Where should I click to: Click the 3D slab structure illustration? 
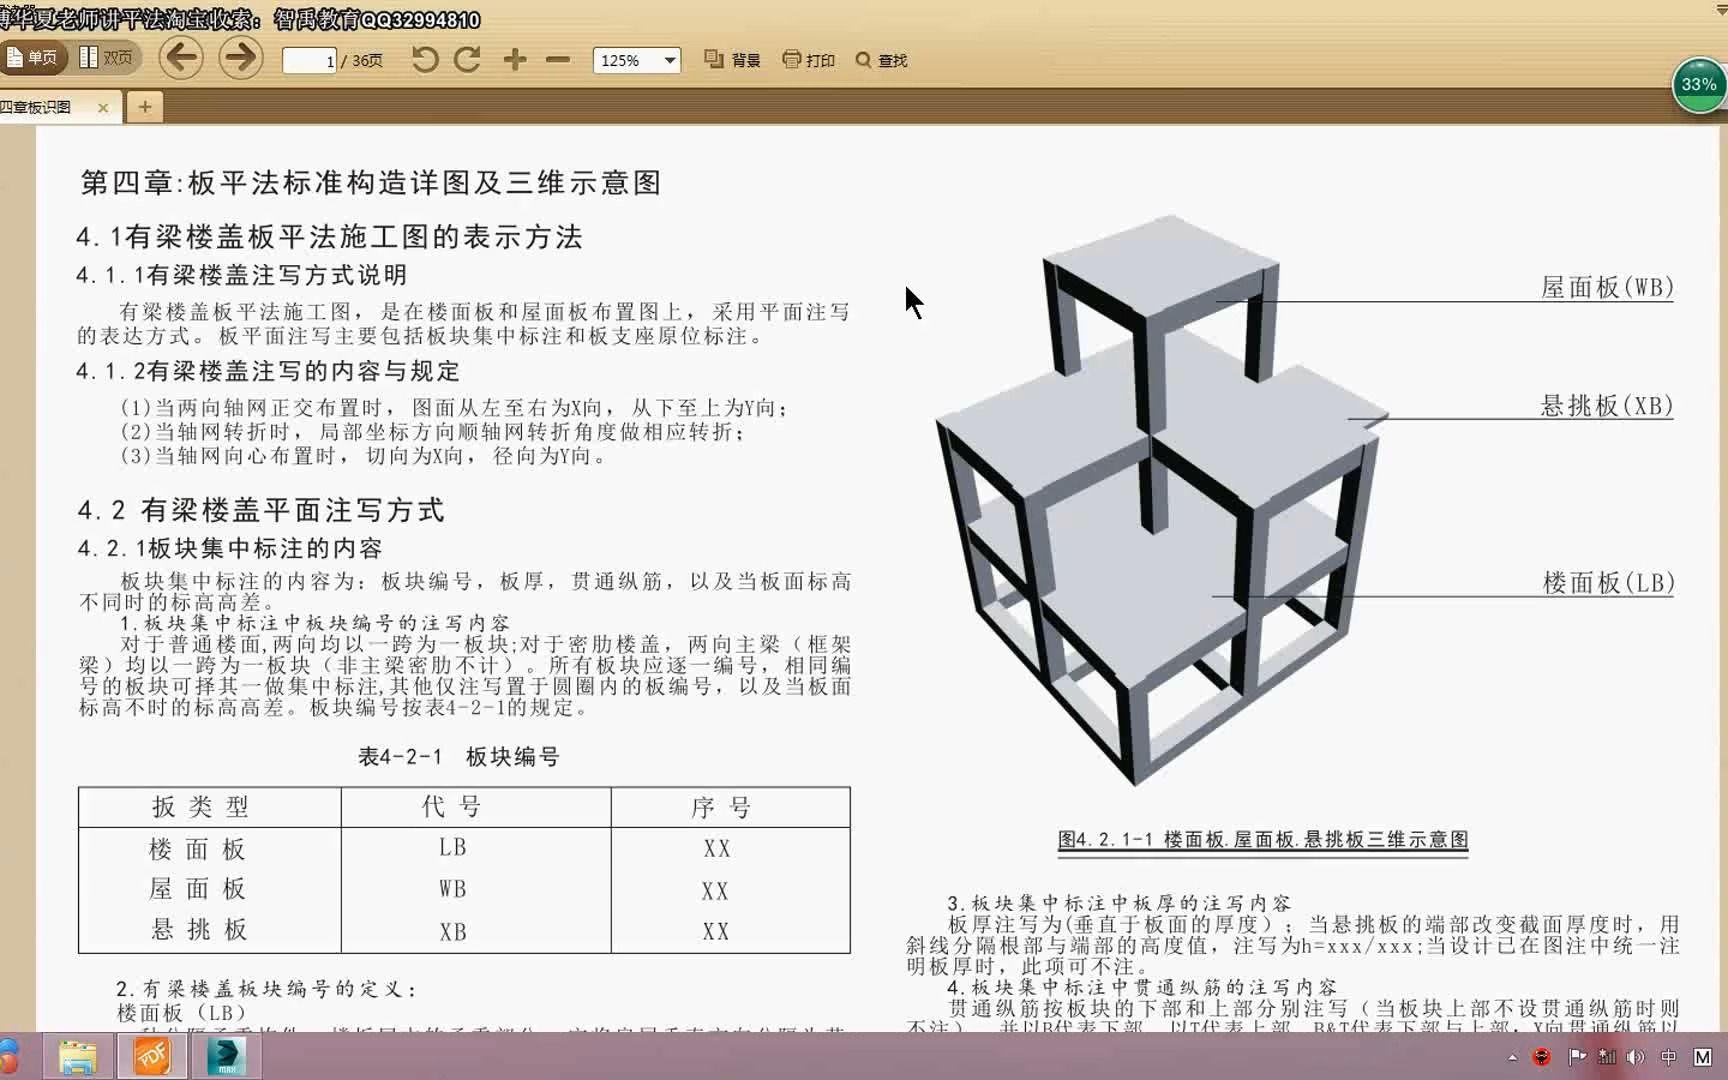tap(1160, 500)
